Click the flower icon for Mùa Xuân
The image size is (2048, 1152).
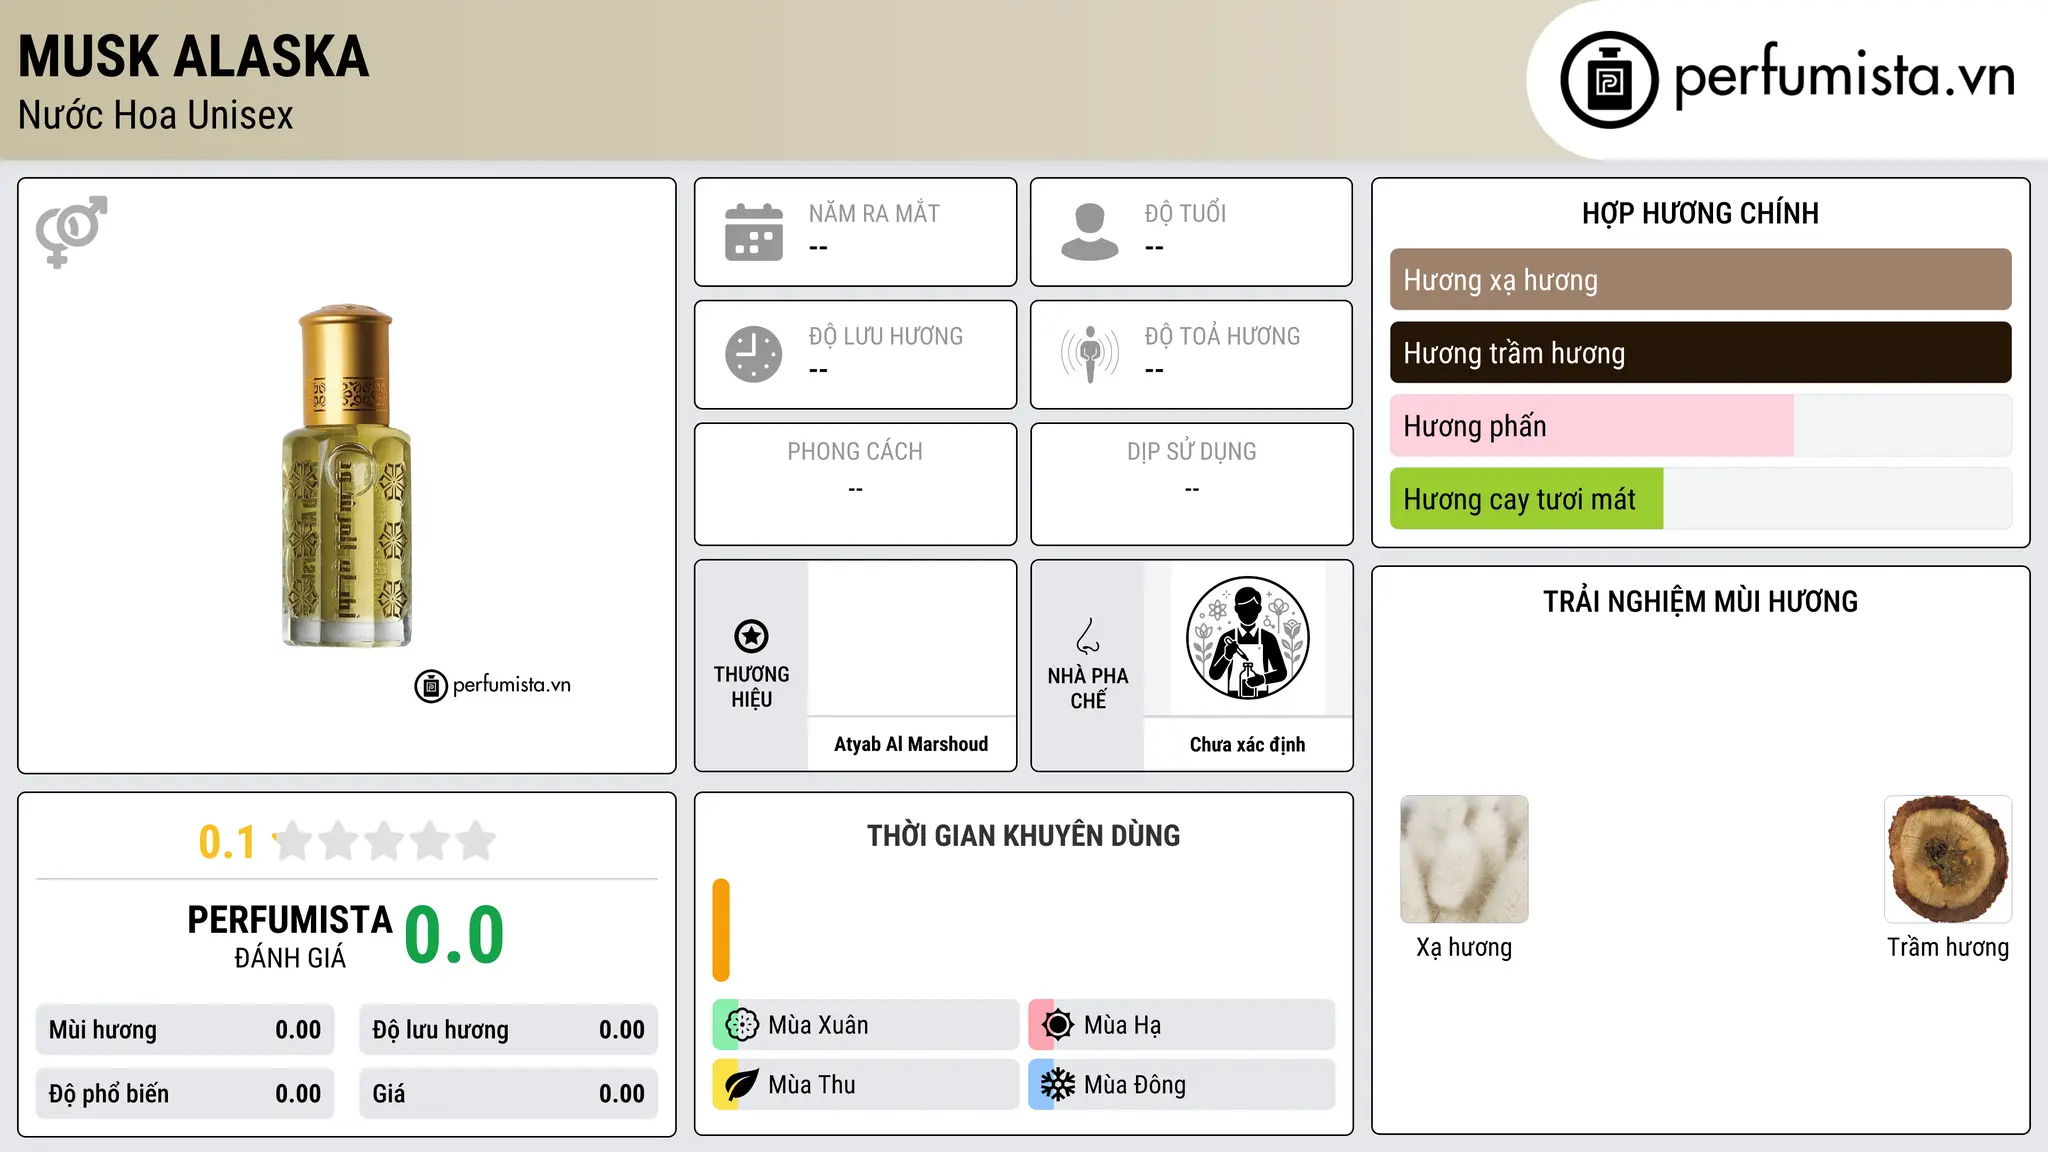point(742,1025)
